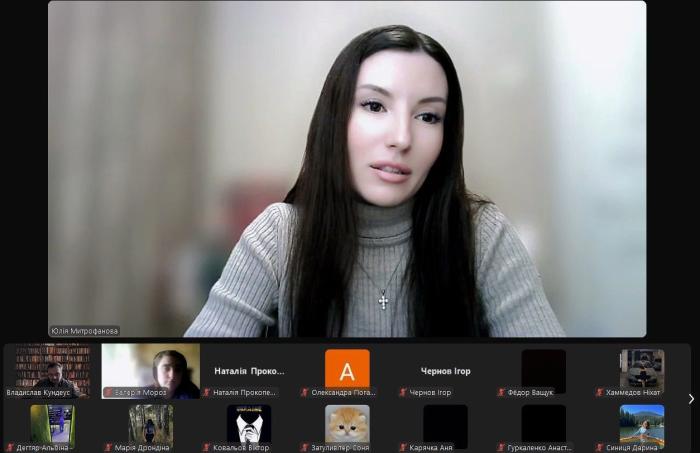
Task: Select Деттяр Альвіна participant tile
Action: point(51,423)
